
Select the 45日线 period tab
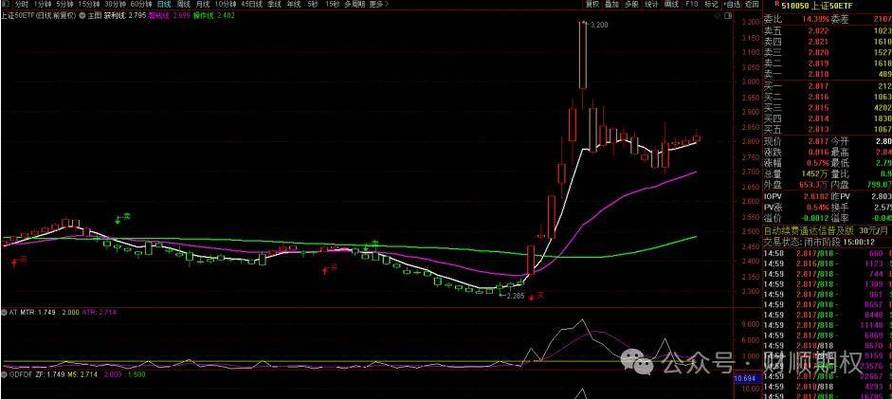click(251, 4)
